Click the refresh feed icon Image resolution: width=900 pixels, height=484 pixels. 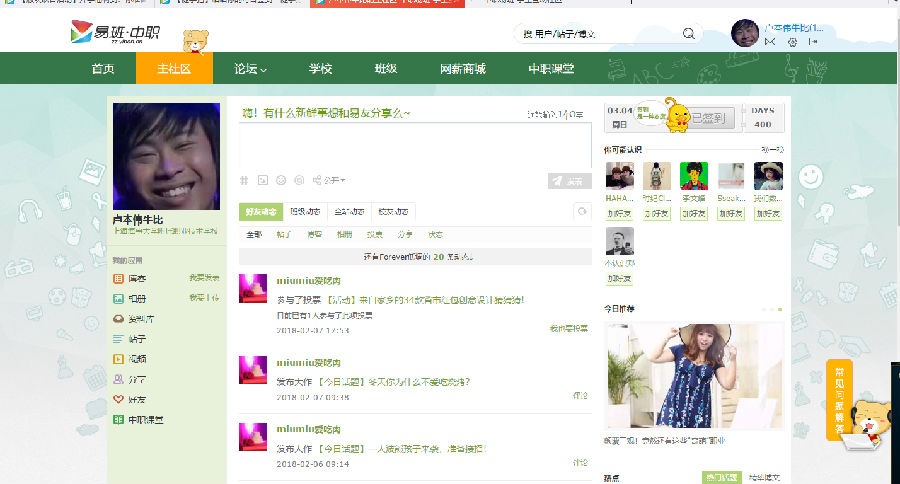pyautogui.click(x=581, y=211)
